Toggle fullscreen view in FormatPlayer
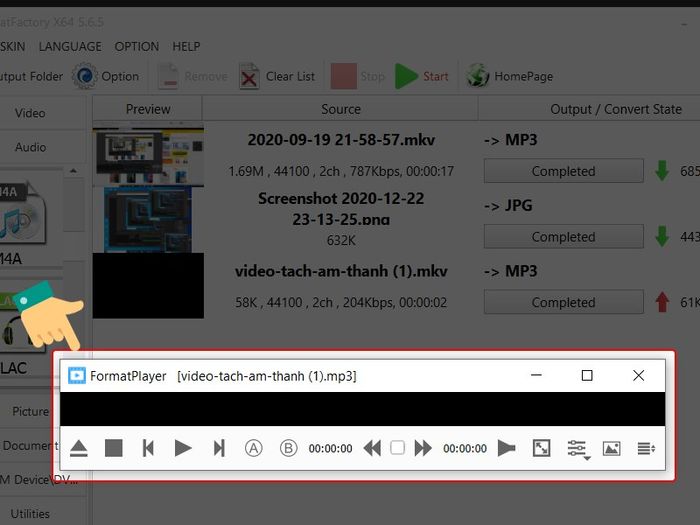Screen dimensions: 700x525 click(542, 448)
